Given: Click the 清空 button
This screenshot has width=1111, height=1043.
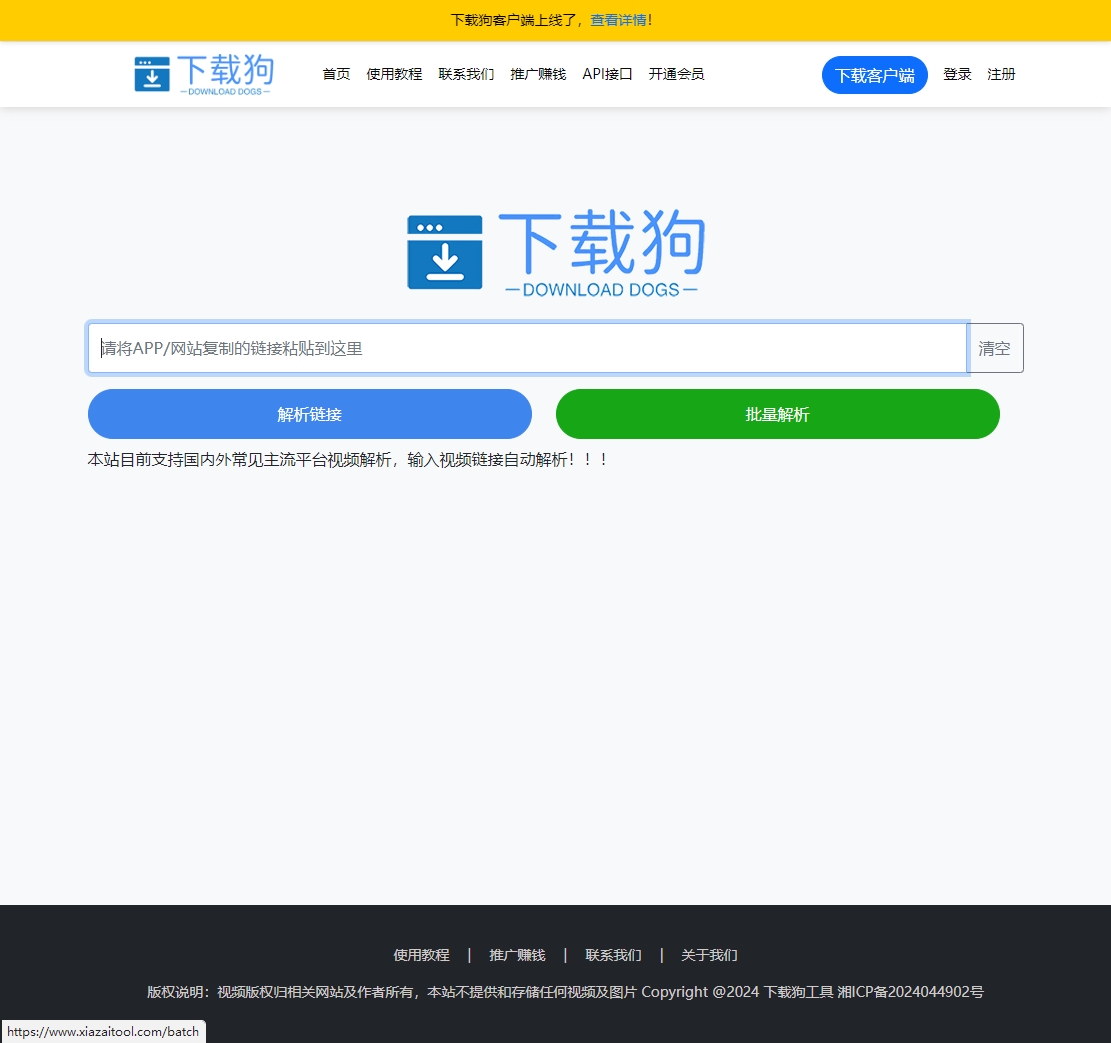Looking at the screenshot, I should click(995, 348).
